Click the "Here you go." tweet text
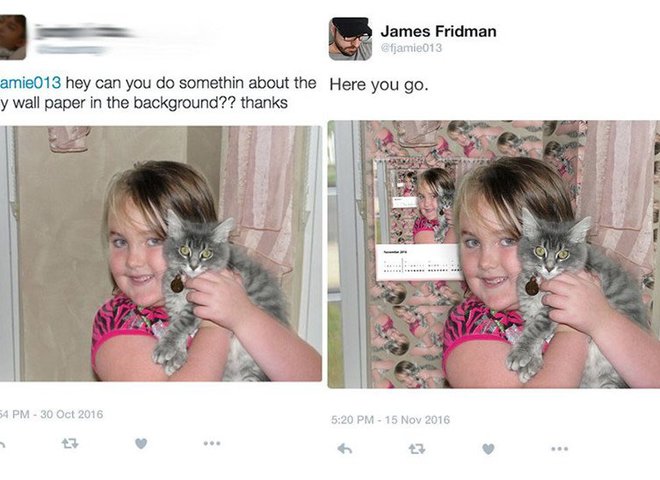Viewport: 660px width, 480px height. click(x=379, y=85)
